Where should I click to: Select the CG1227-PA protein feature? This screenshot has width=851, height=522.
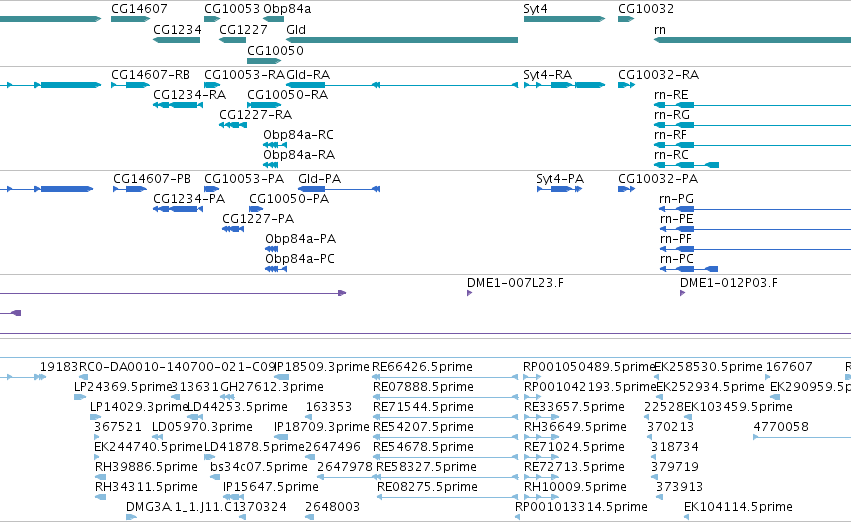coord(233,229)
